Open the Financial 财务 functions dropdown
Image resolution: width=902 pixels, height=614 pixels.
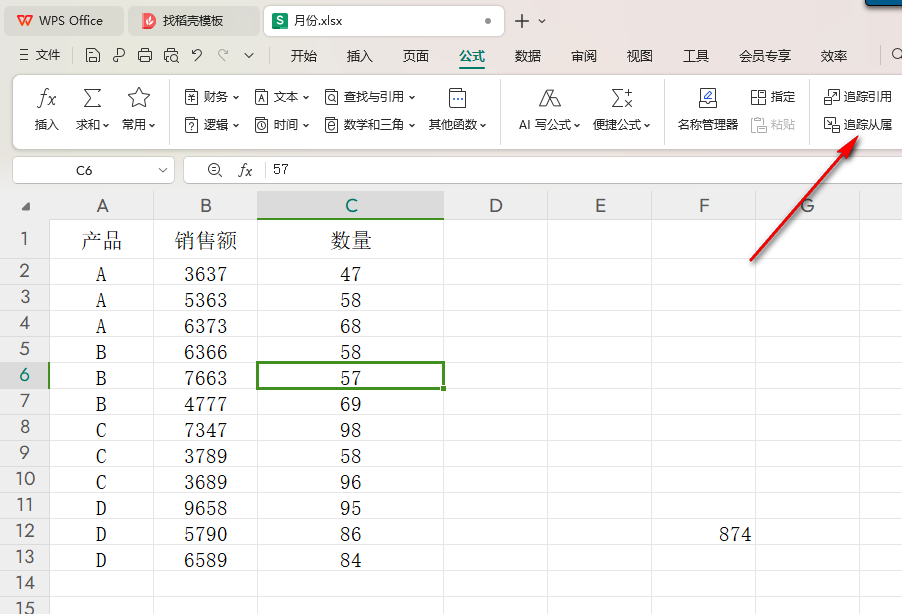tap(212, 97)
